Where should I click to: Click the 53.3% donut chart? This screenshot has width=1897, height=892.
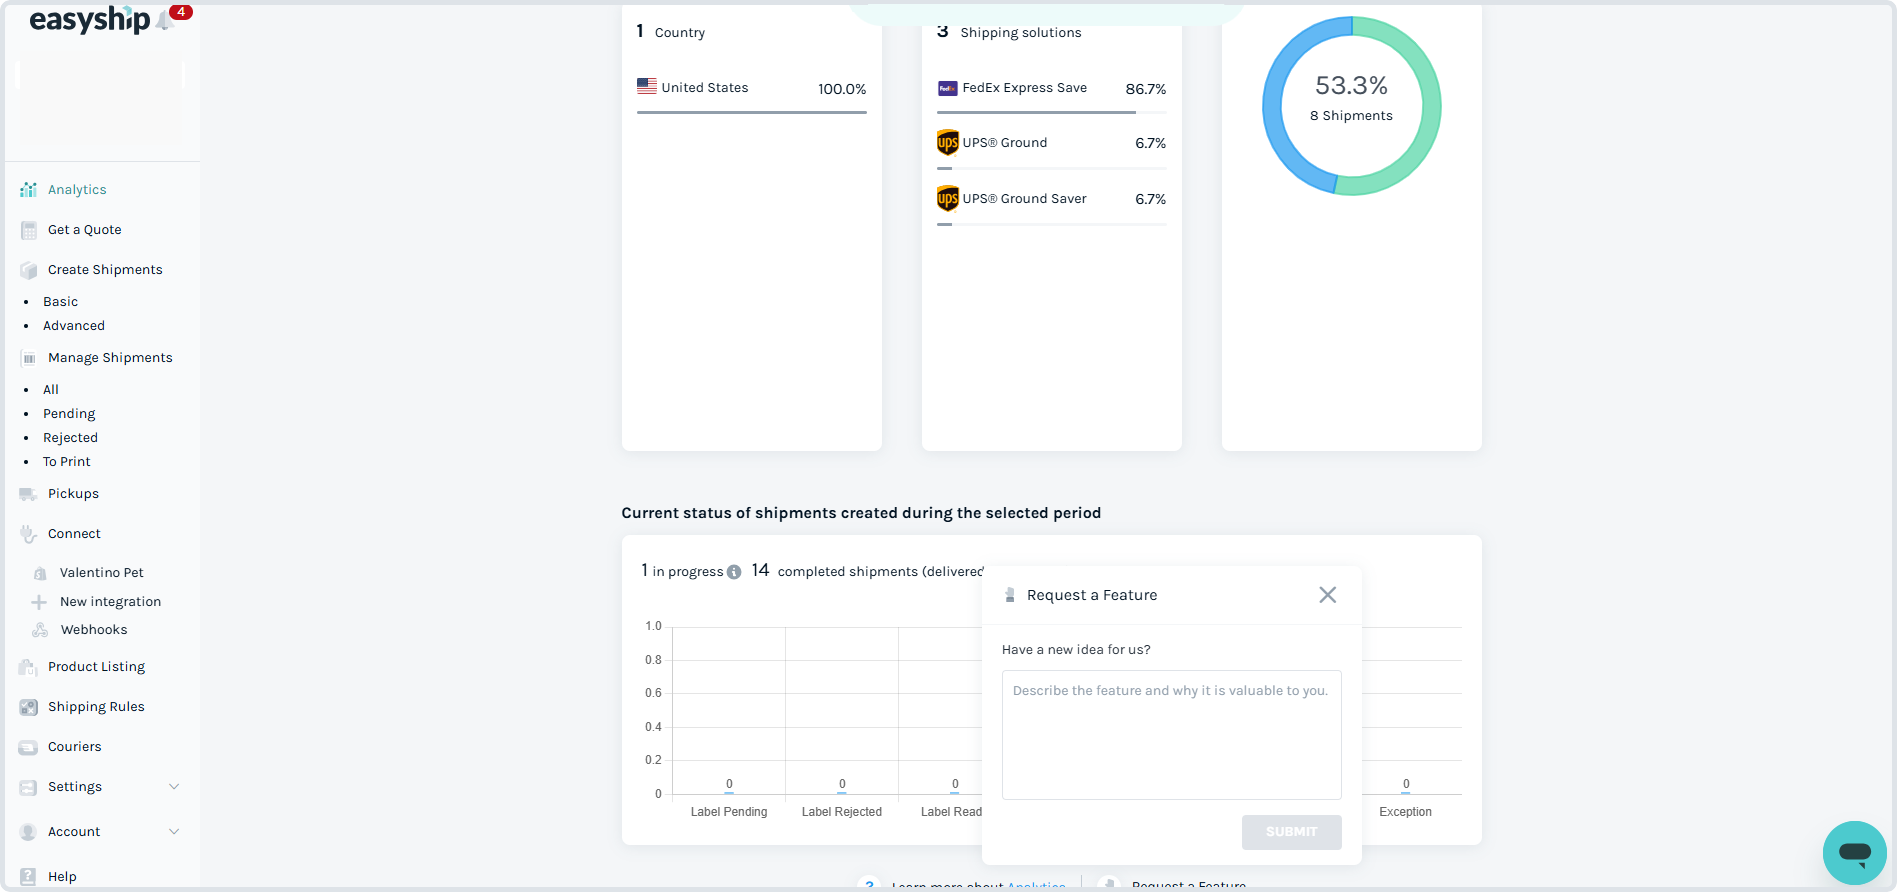pos(1351,106)
